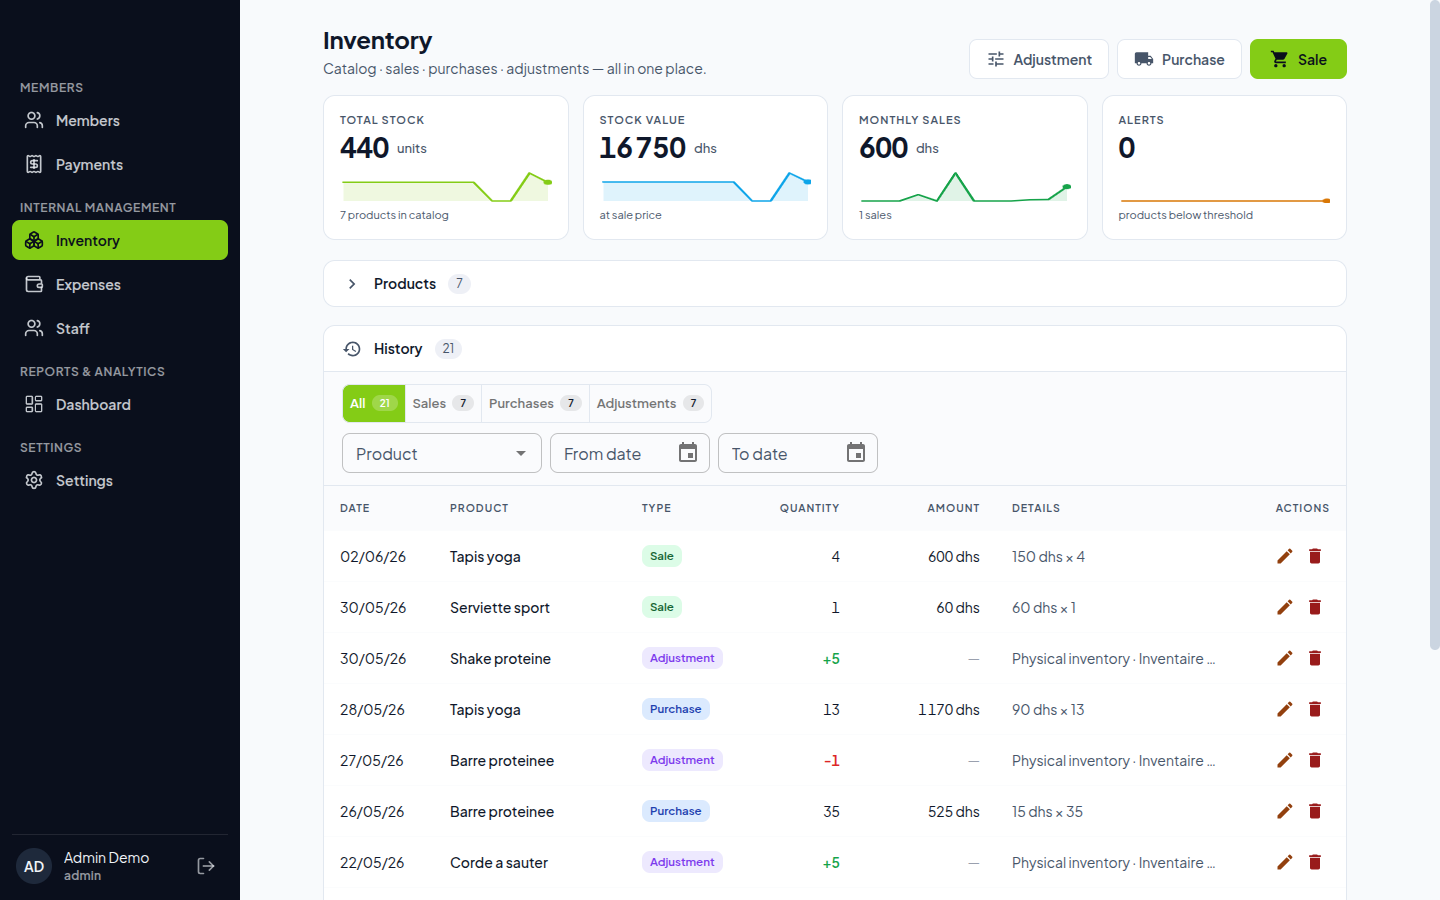Image resolution: width=1440 pixels, height=900 pixels.
Task: Open calendar picker for To date
Action: point(856,453)
